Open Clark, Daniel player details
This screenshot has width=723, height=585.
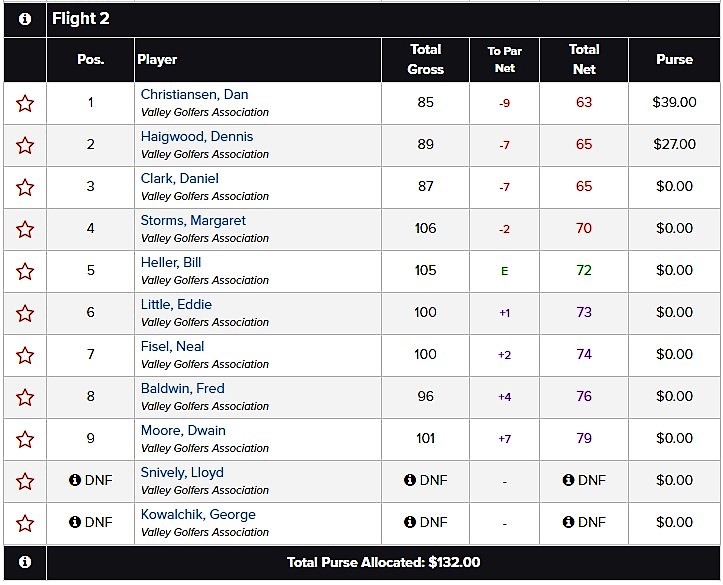[x=179, y=178]
